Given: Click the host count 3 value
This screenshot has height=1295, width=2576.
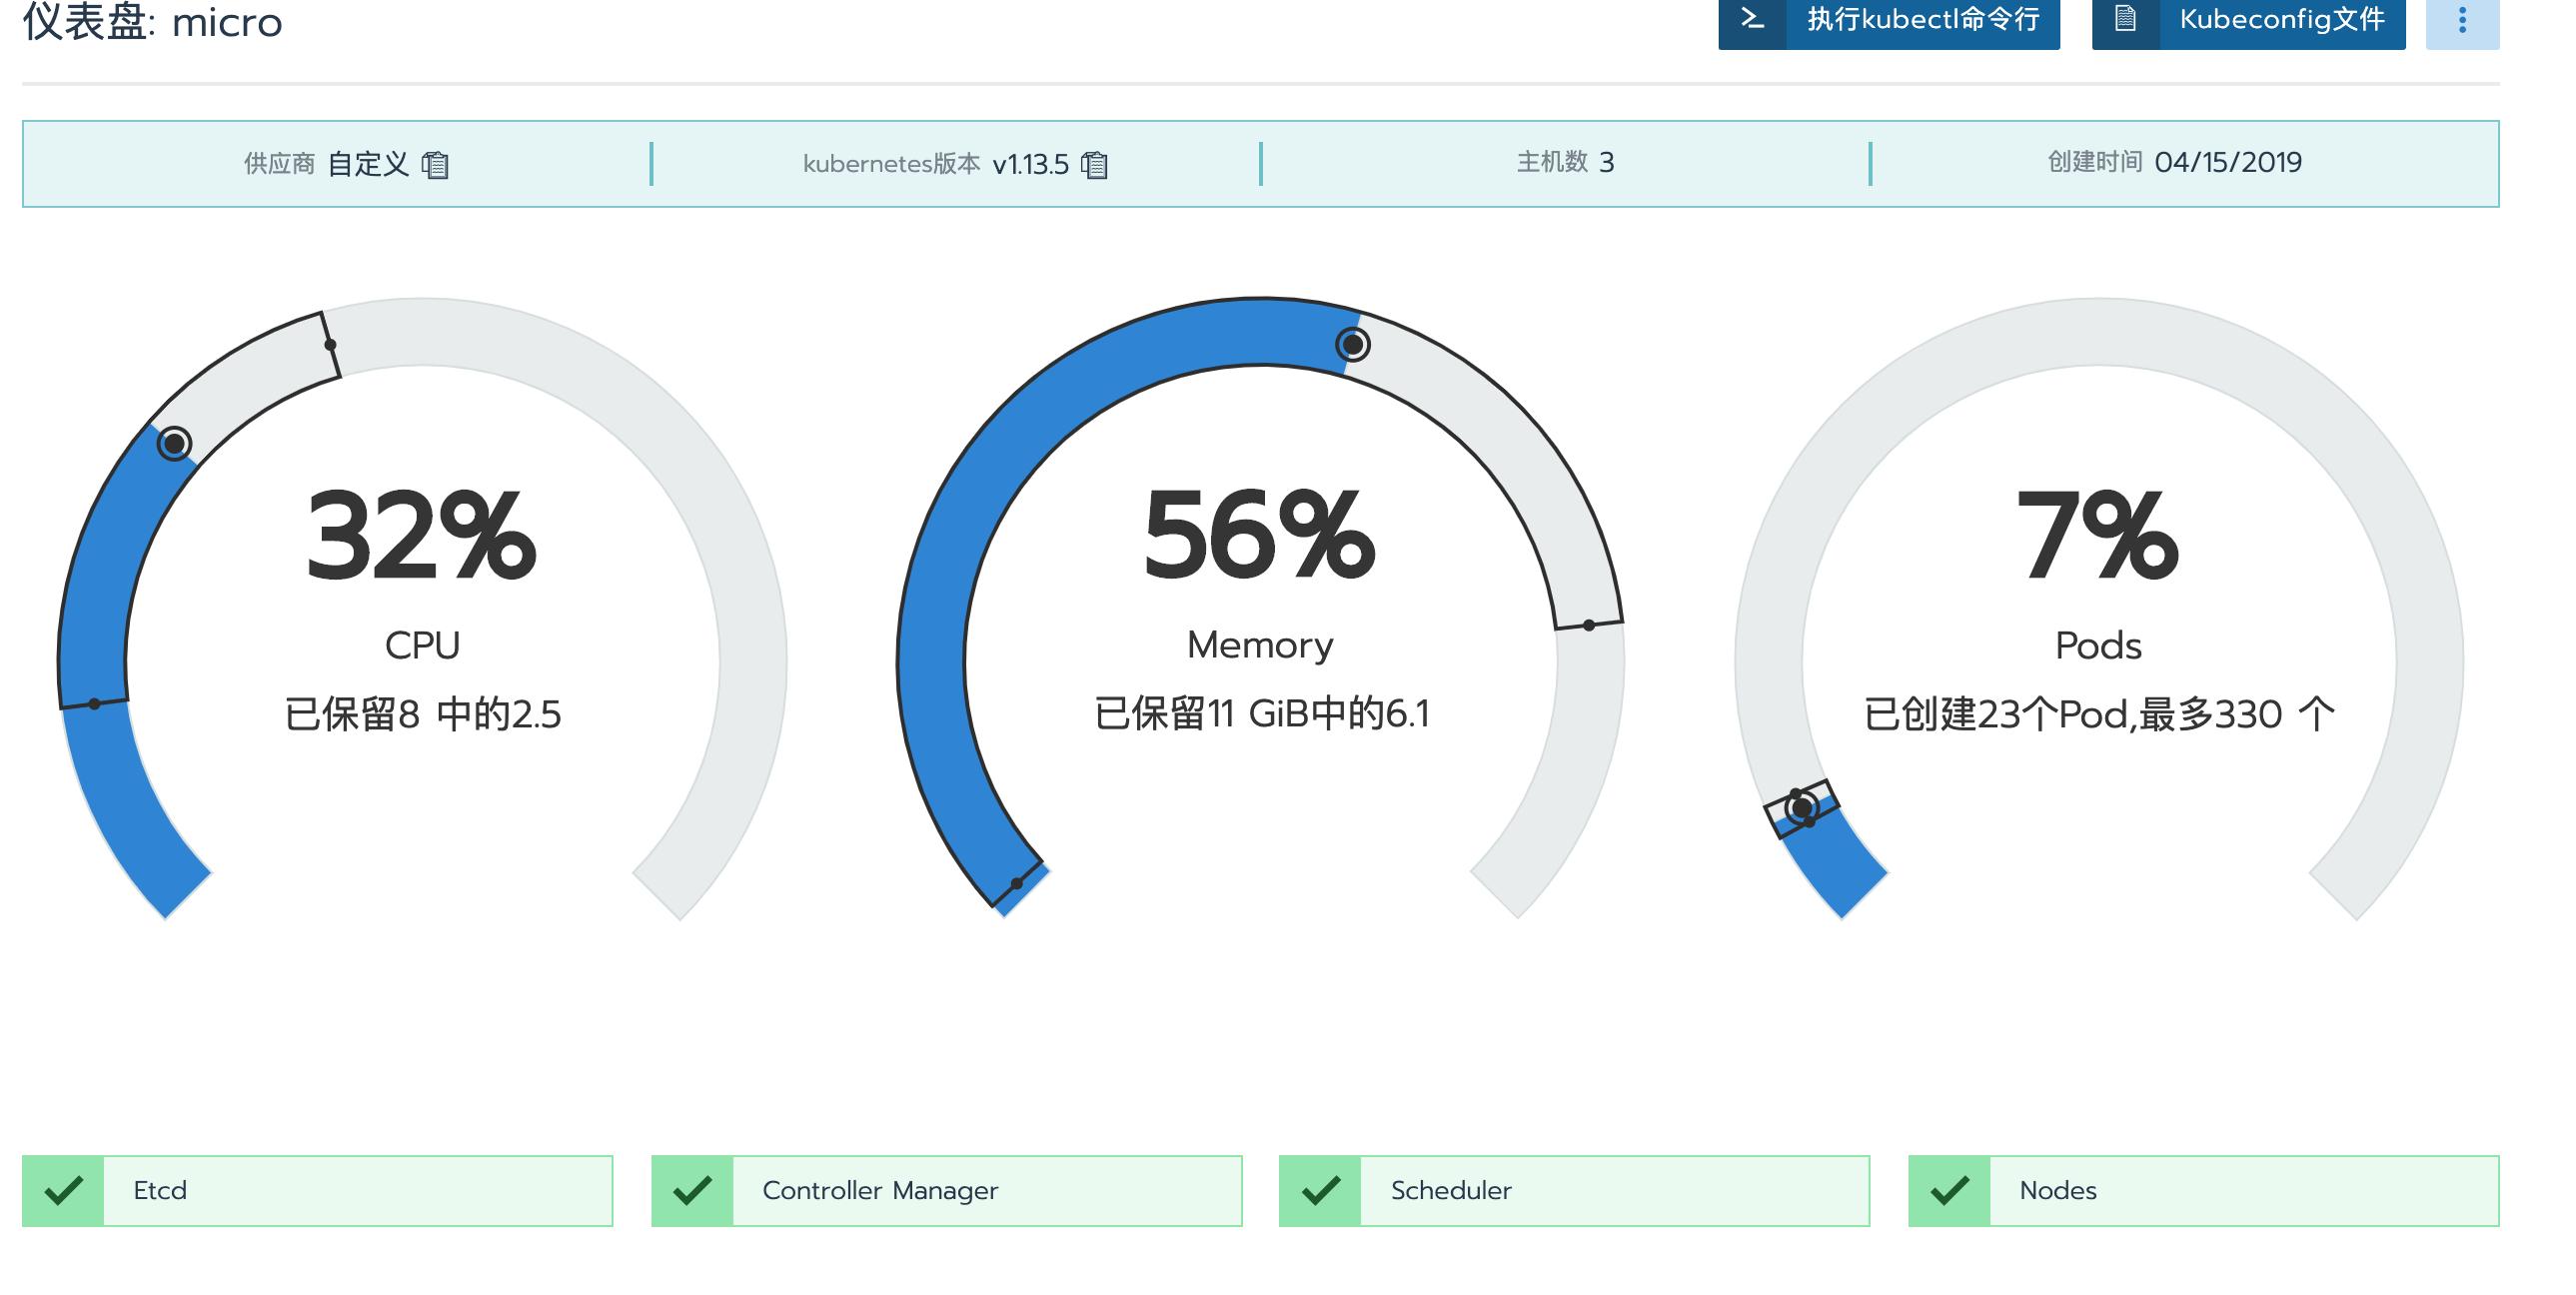Looking at the screenshot, I should [x=1606, y=162].
